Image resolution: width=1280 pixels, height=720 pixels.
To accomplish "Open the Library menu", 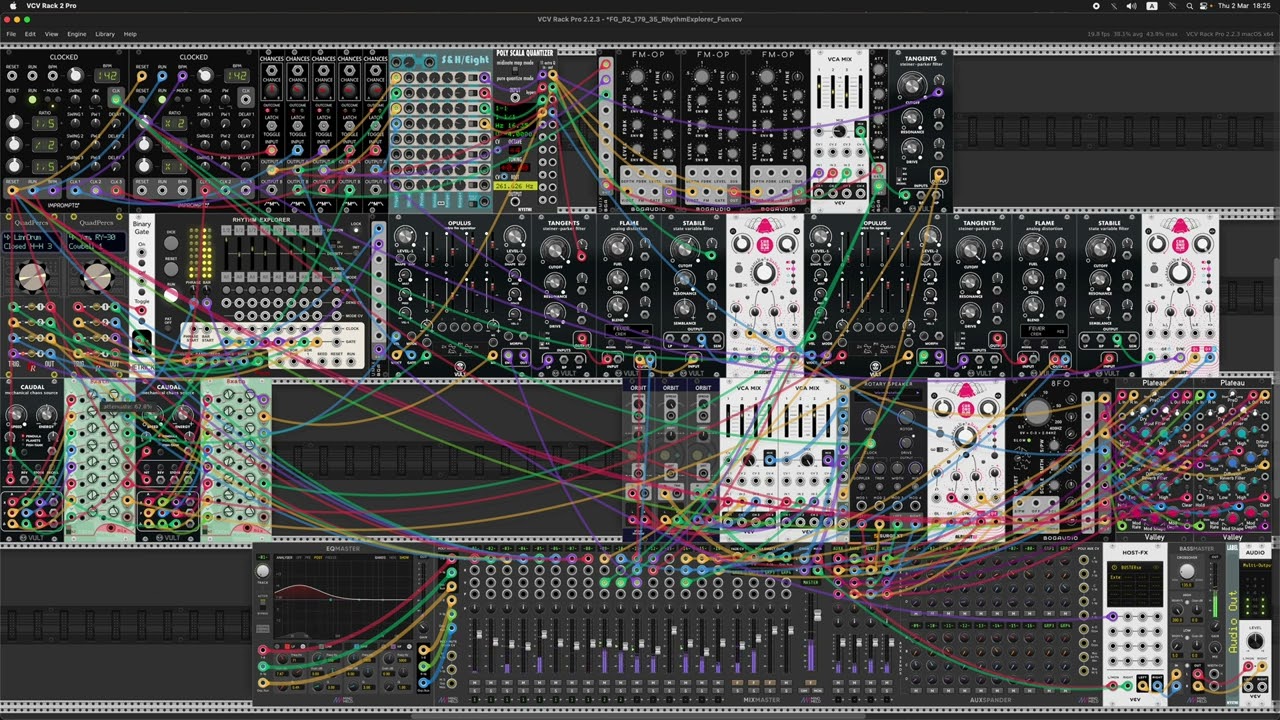I will point(105,34).
